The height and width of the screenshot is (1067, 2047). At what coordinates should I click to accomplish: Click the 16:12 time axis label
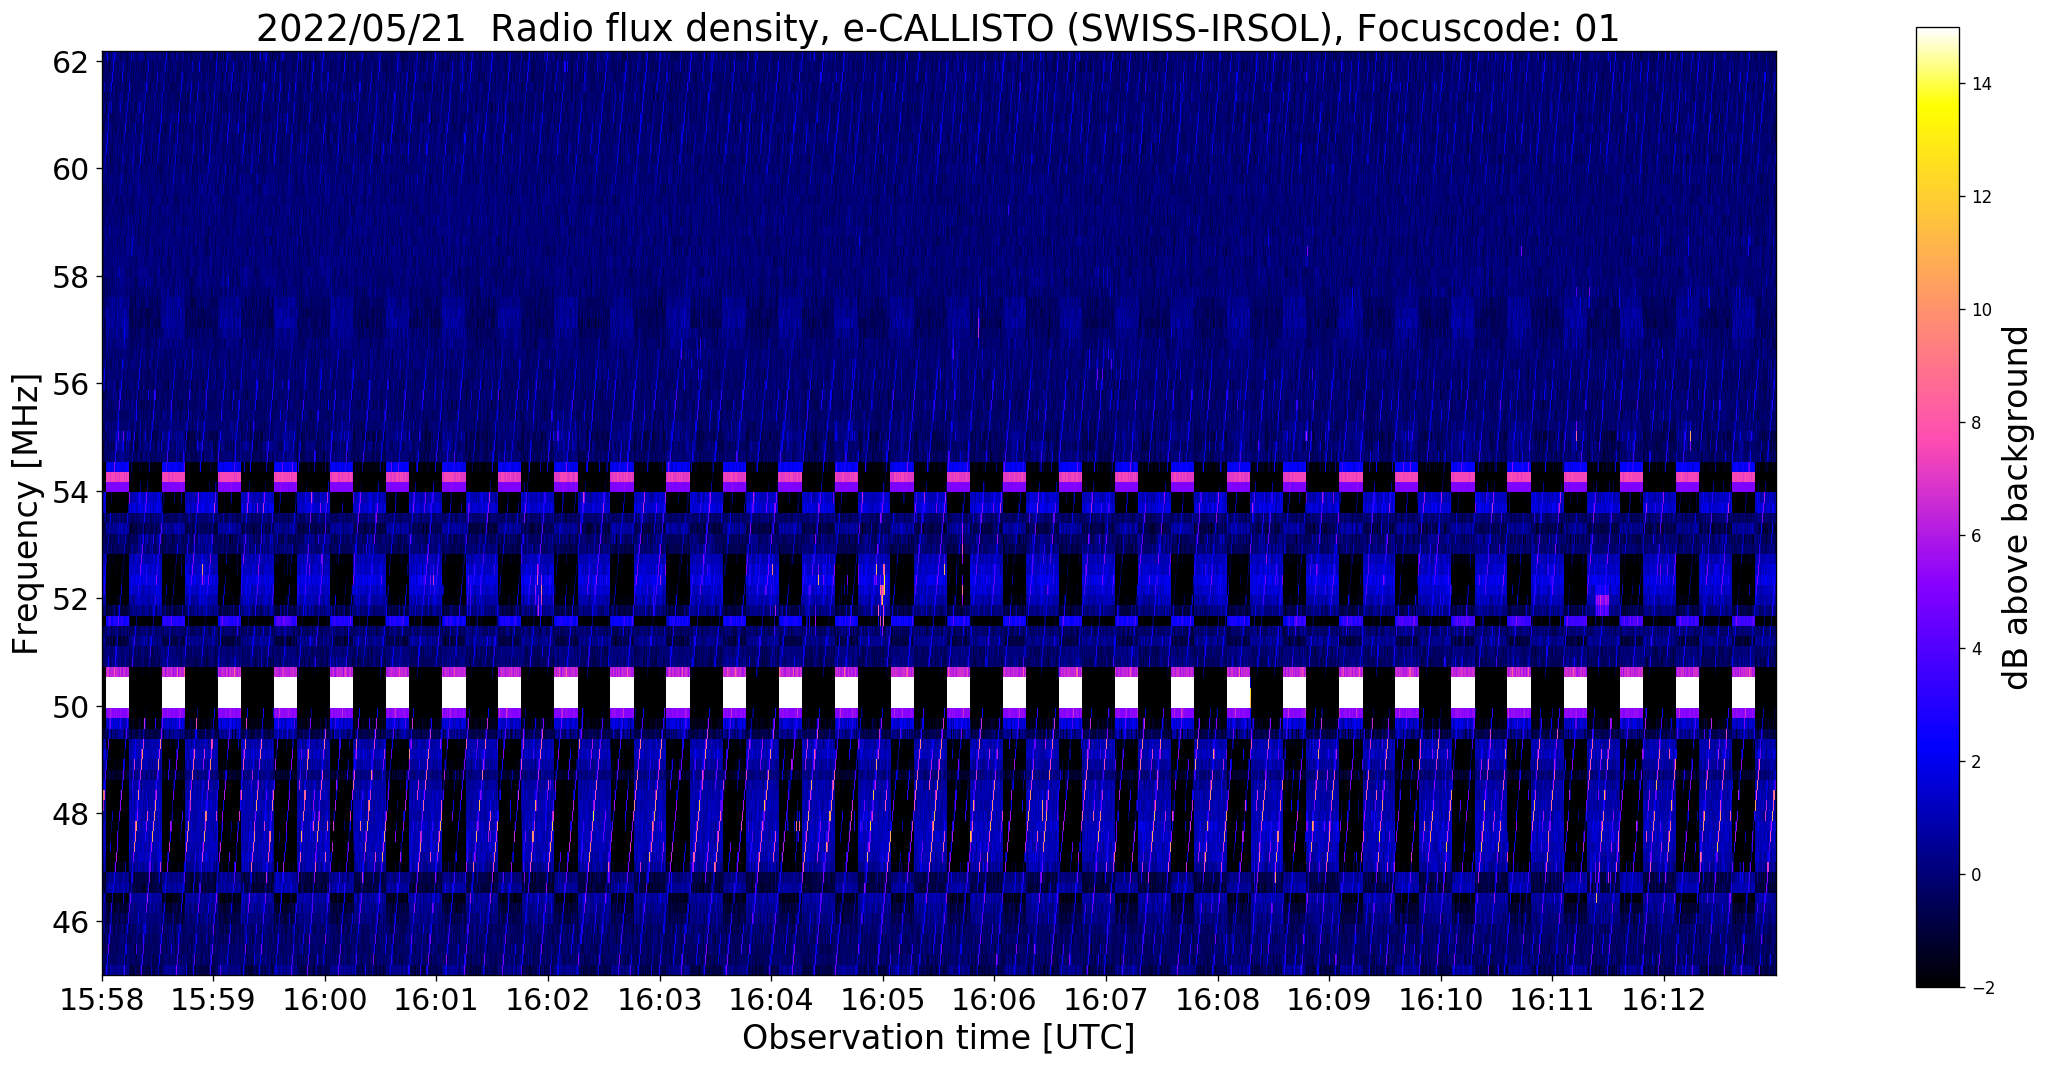pyautogui.click(x=1664, y=1001)
